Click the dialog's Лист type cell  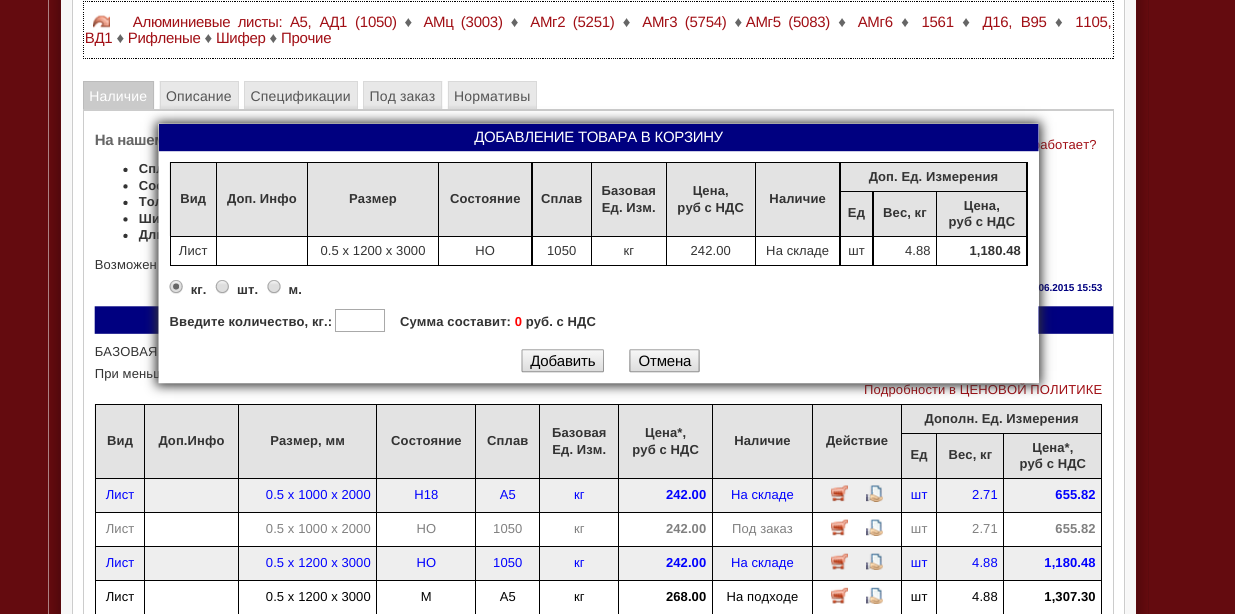(x=193, y=250)
